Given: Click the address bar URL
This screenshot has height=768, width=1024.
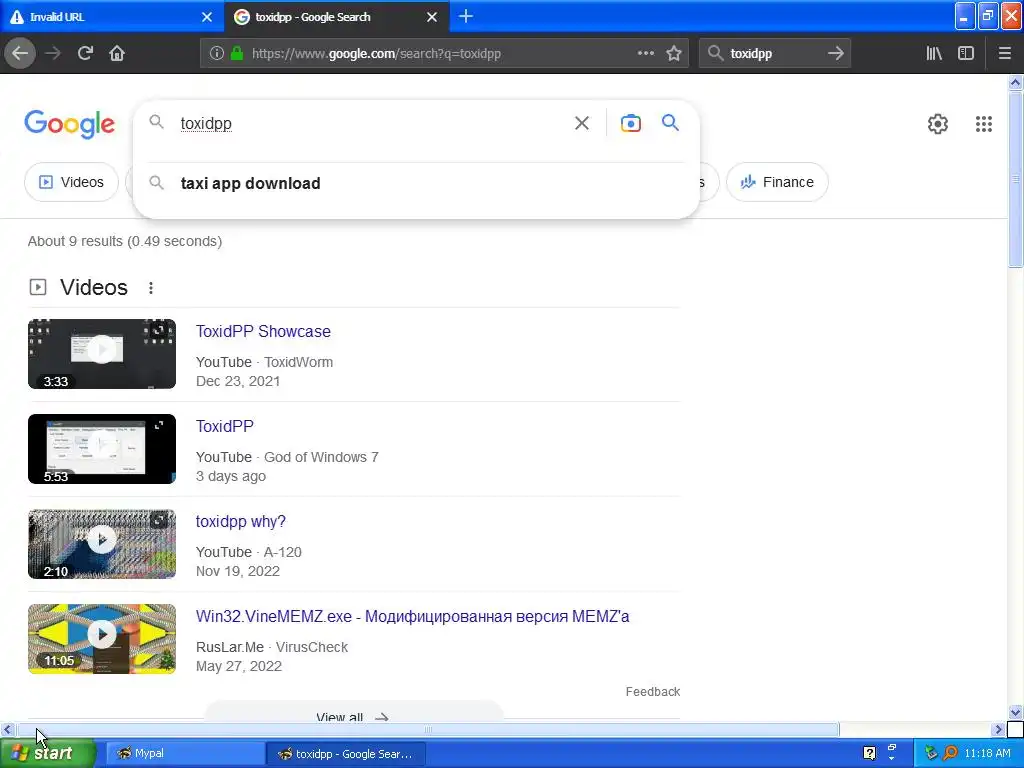Looking at the screenshot, I should [x=376, y=54].
